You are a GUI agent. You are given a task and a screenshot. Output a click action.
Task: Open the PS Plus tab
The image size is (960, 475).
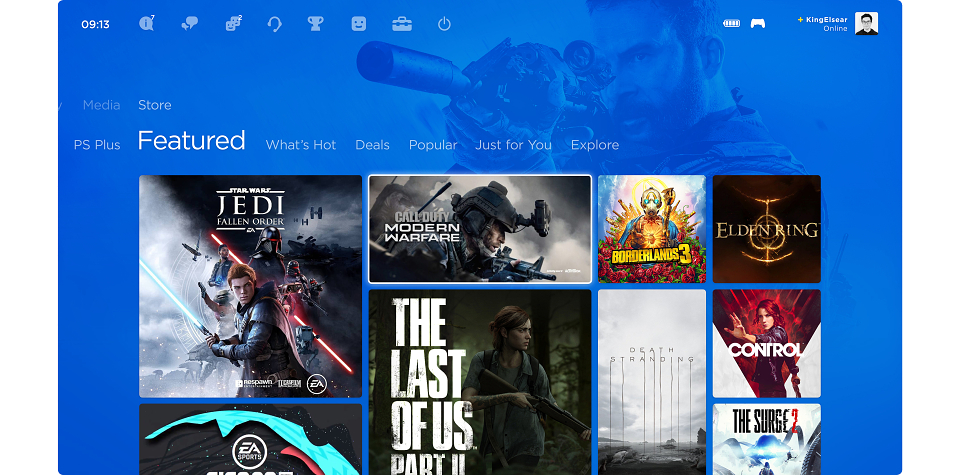pos(97,145)
